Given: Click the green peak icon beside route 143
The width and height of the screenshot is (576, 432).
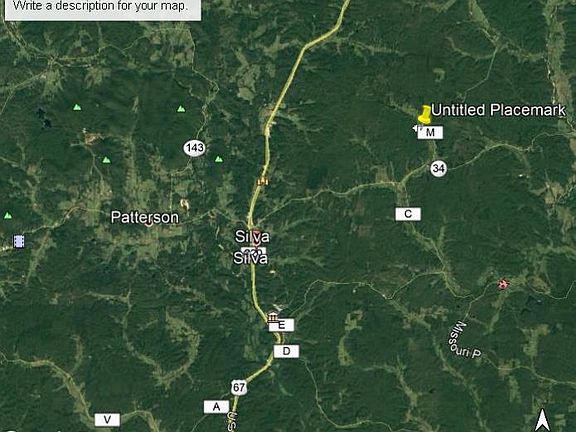Looking at the screenshot, I should (219, 159).
